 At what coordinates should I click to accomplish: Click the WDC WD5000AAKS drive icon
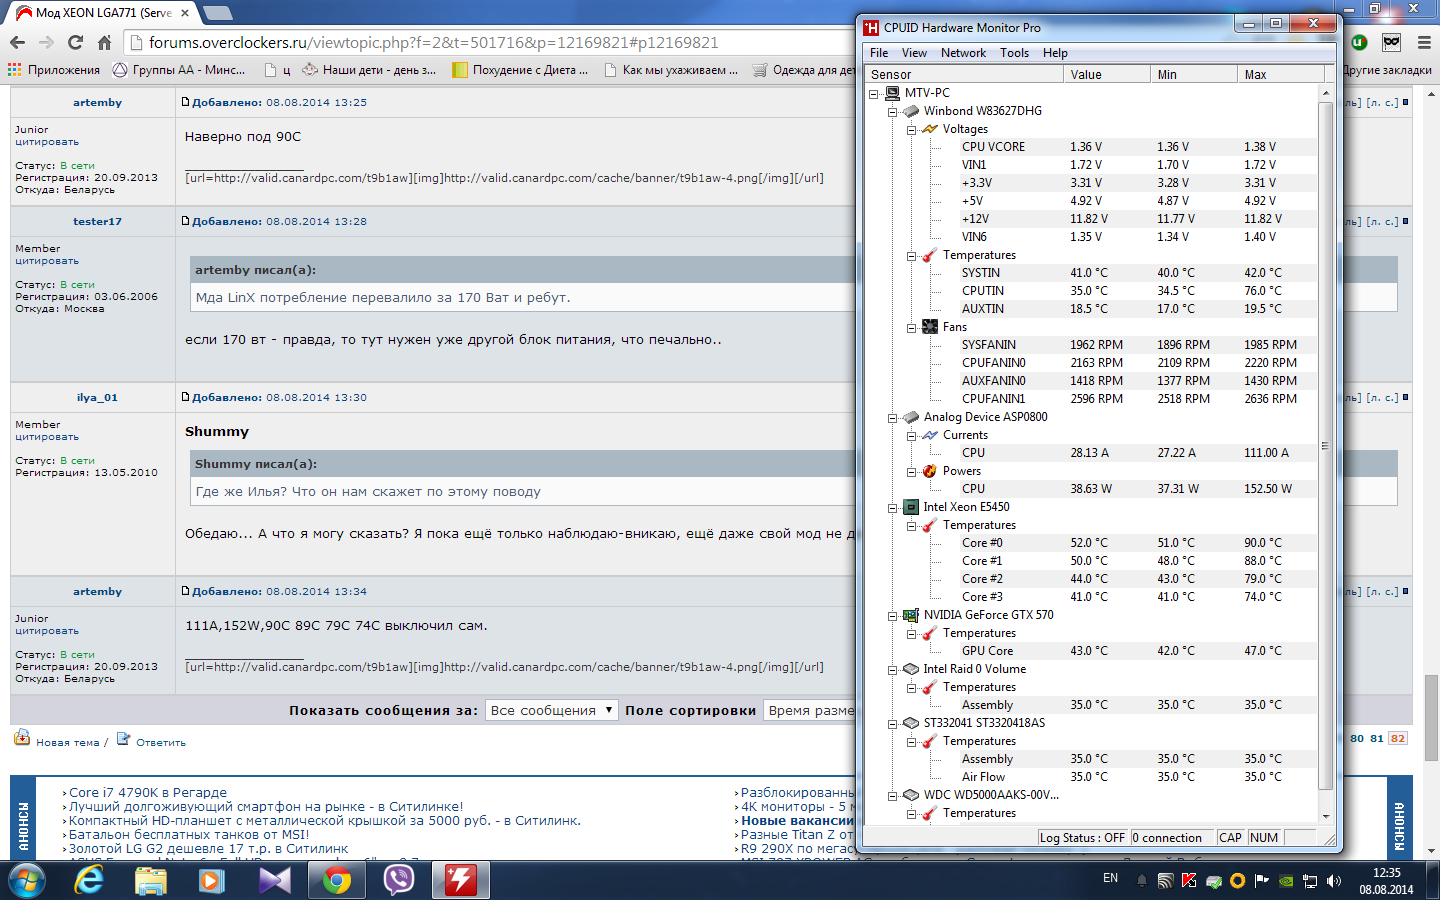point(911,795)
